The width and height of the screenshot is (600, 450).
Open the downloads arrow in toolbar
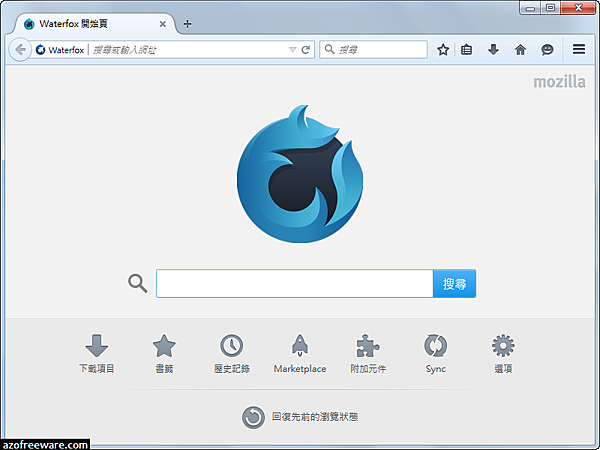click(493, 49)
